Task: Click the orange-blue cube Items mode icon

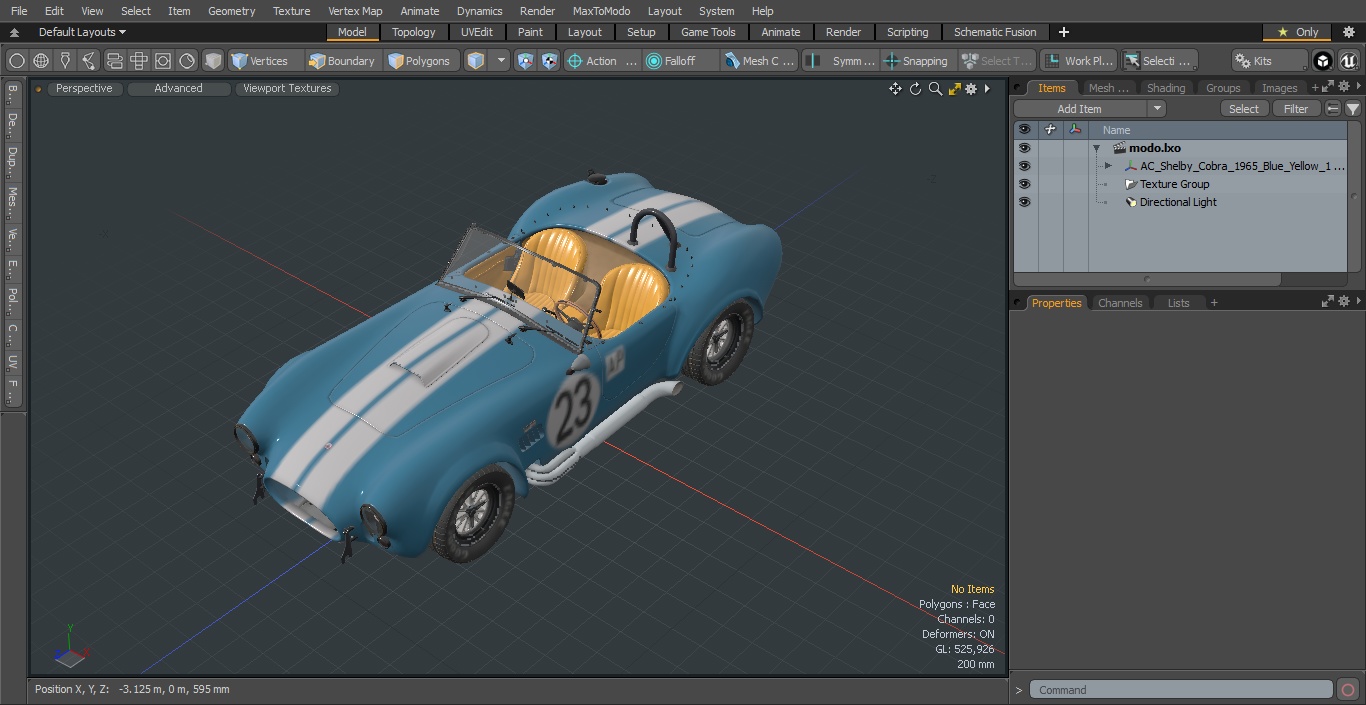Action: [x=476, y=61]
